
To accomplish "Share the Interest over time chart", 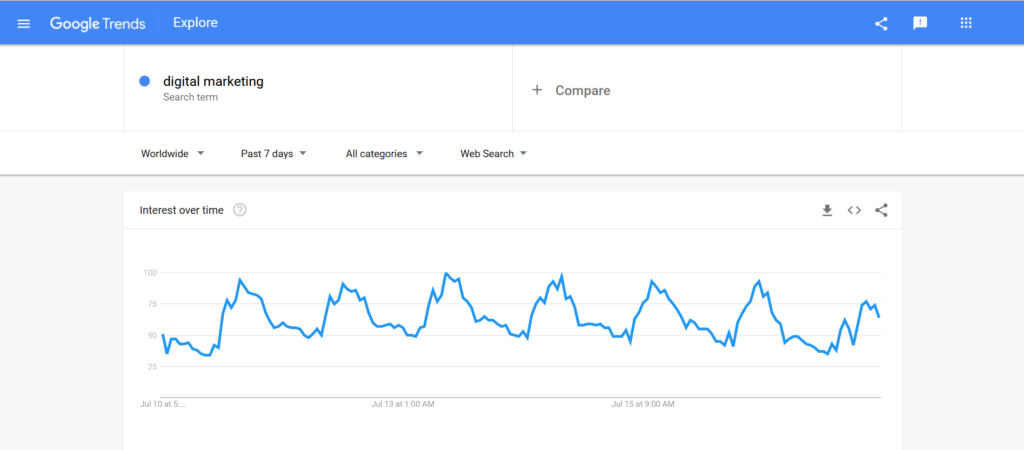I will pos(881,210).
